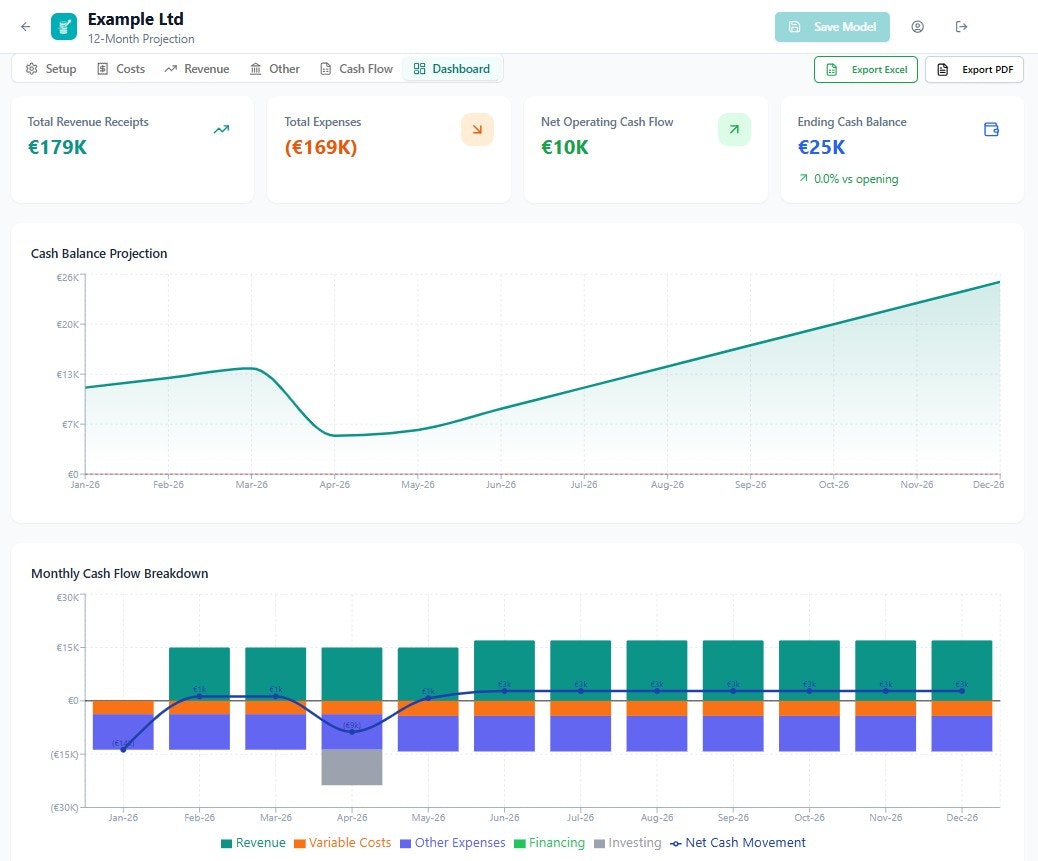Click the Other tab bank icon
This screenshot has width=1038, height=861.
coord(256,69)
